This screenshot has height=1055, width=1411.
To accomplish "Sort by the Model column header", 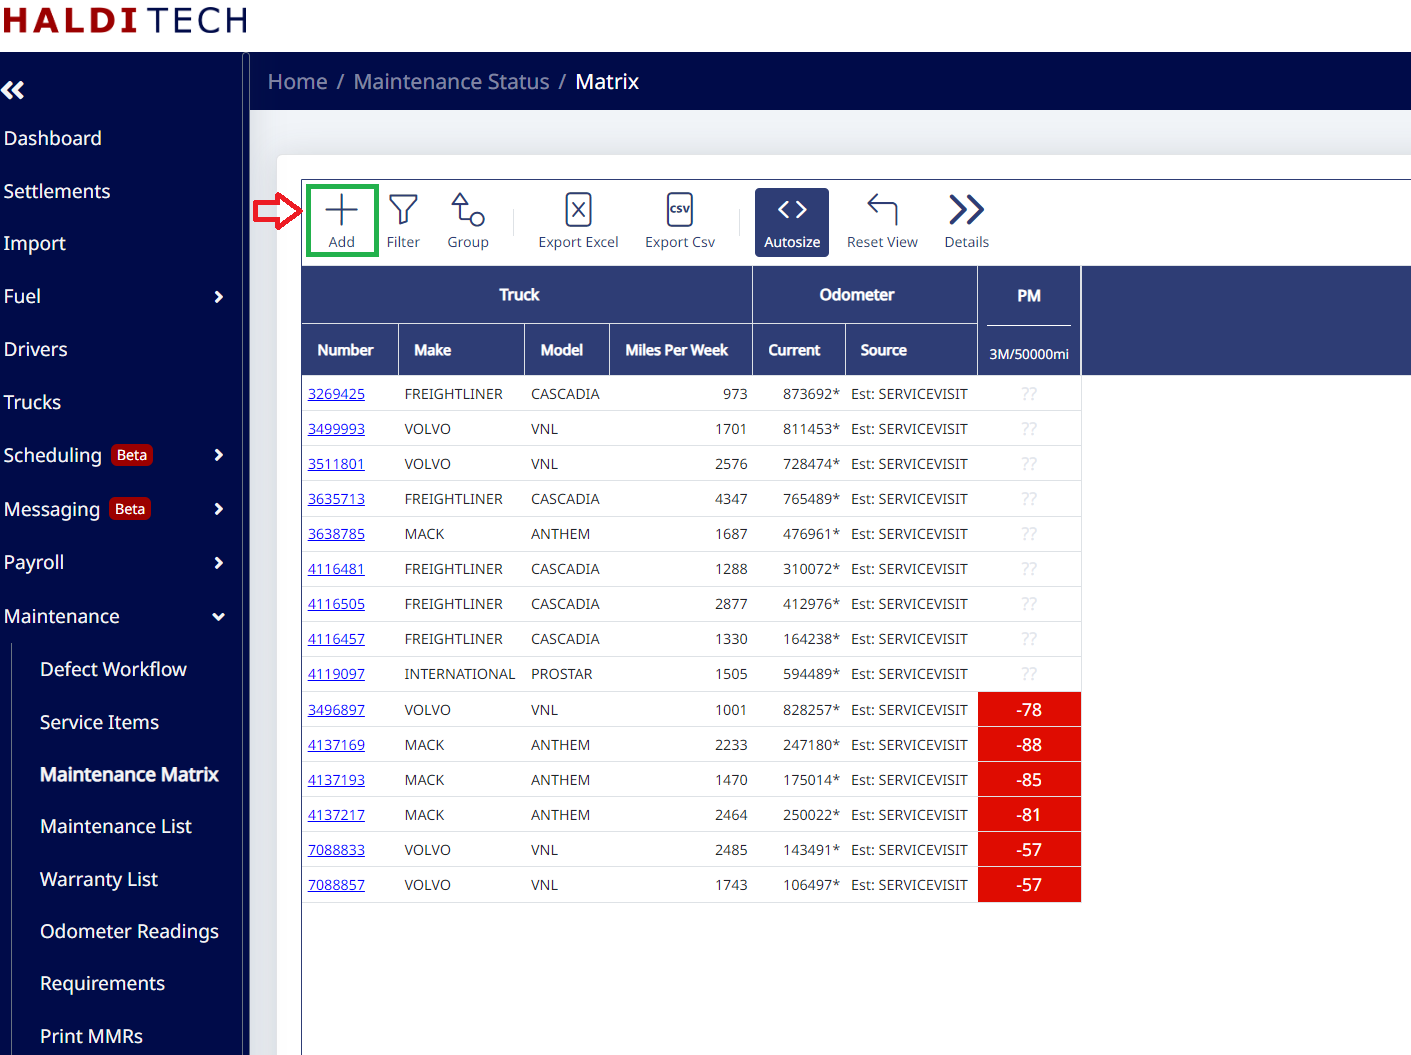I will click(567, 350).
